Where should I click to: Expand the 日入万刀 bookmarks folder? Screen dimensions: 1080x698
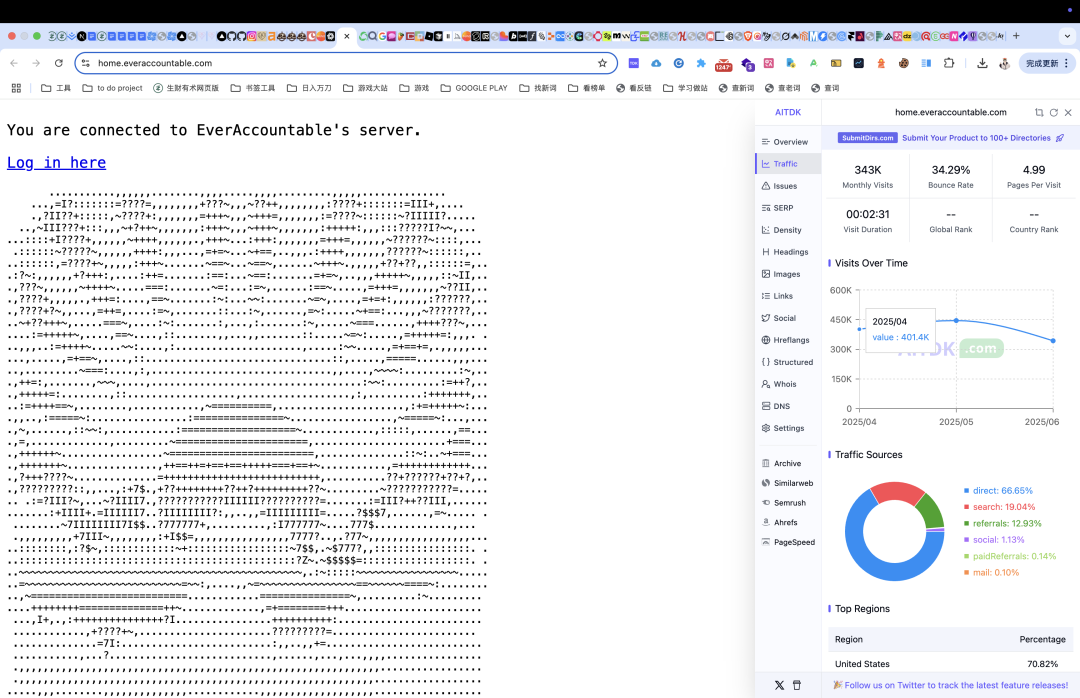[309, 88]
